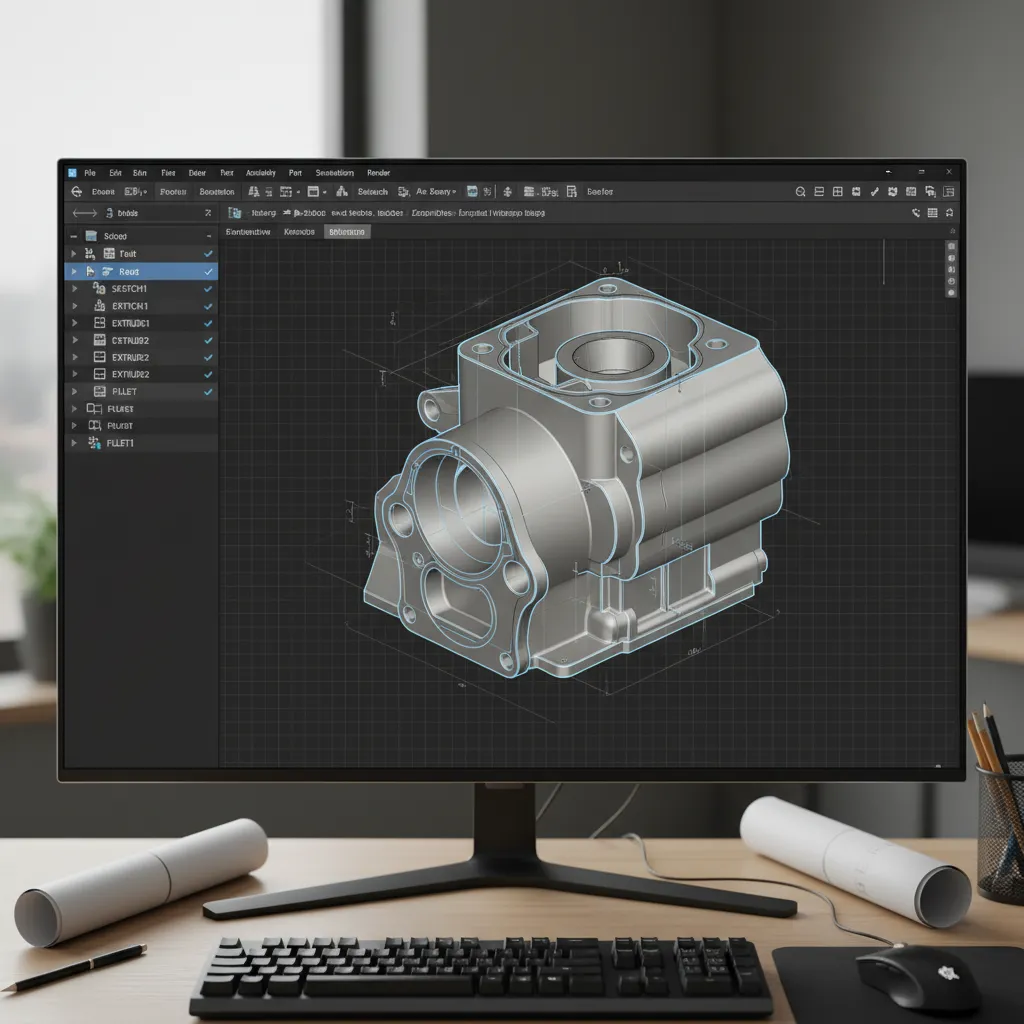
Task: Expand the EXTICH1 tree node arrow
Action: click(x=73, y=306)
